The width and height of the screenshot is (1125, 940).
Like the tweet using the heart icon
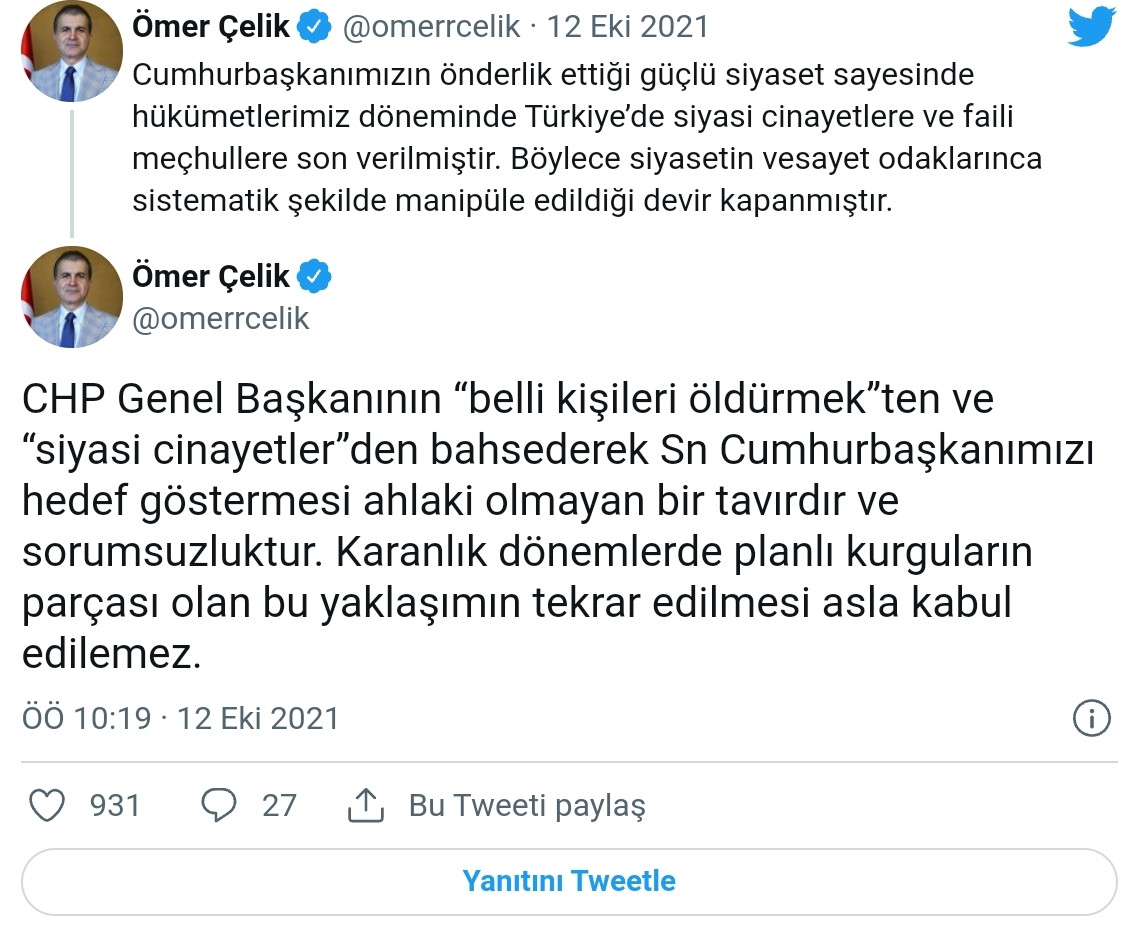[46, 804]
